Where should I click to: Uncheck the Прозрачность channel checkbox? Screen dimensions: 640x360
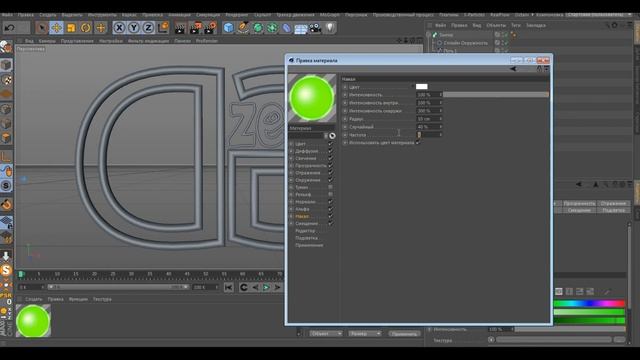(330, 165)
